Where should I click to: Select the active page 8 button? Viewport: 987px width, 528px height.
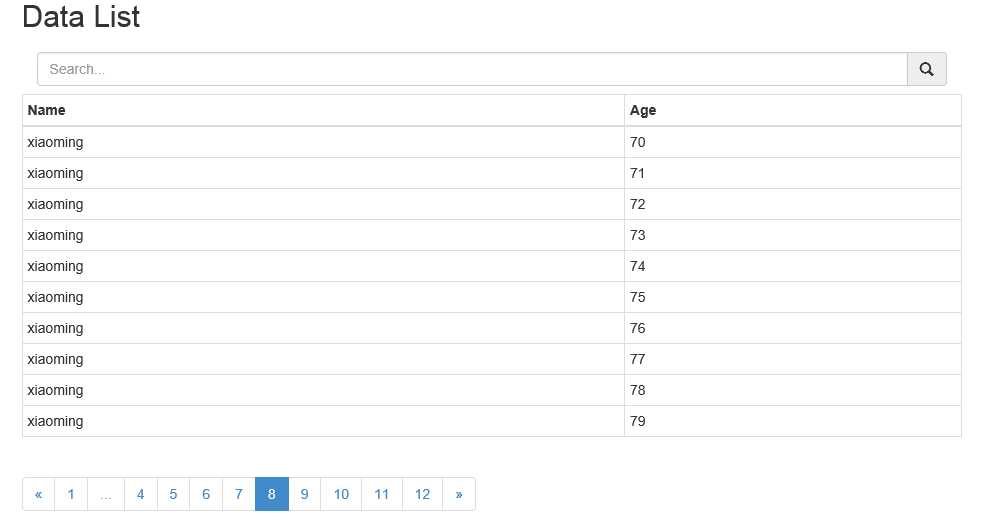[x=272, y=494]
